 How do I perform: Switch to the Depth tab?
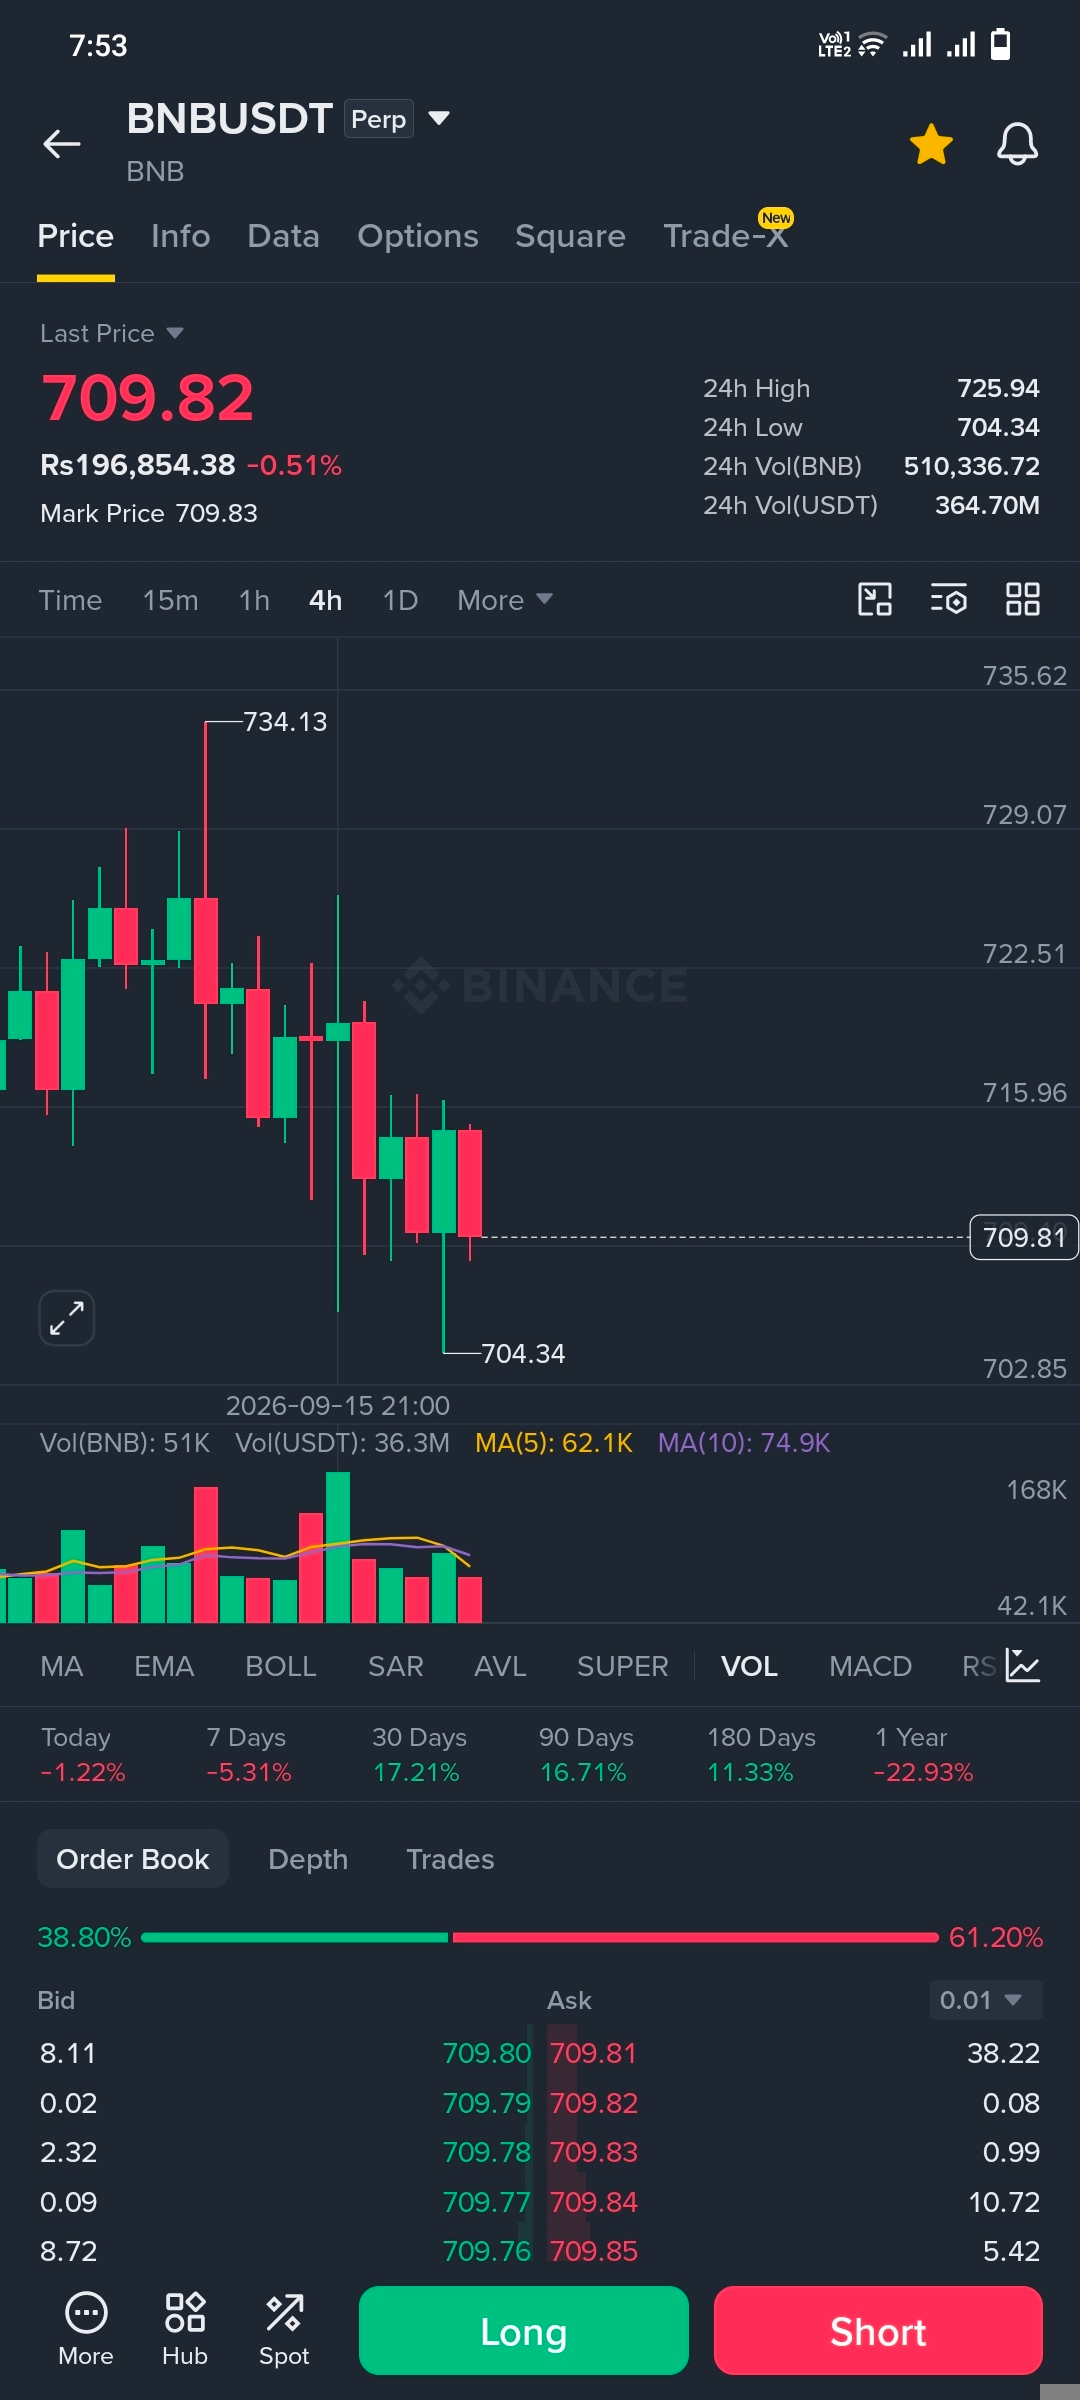(x=308, y=1859)
